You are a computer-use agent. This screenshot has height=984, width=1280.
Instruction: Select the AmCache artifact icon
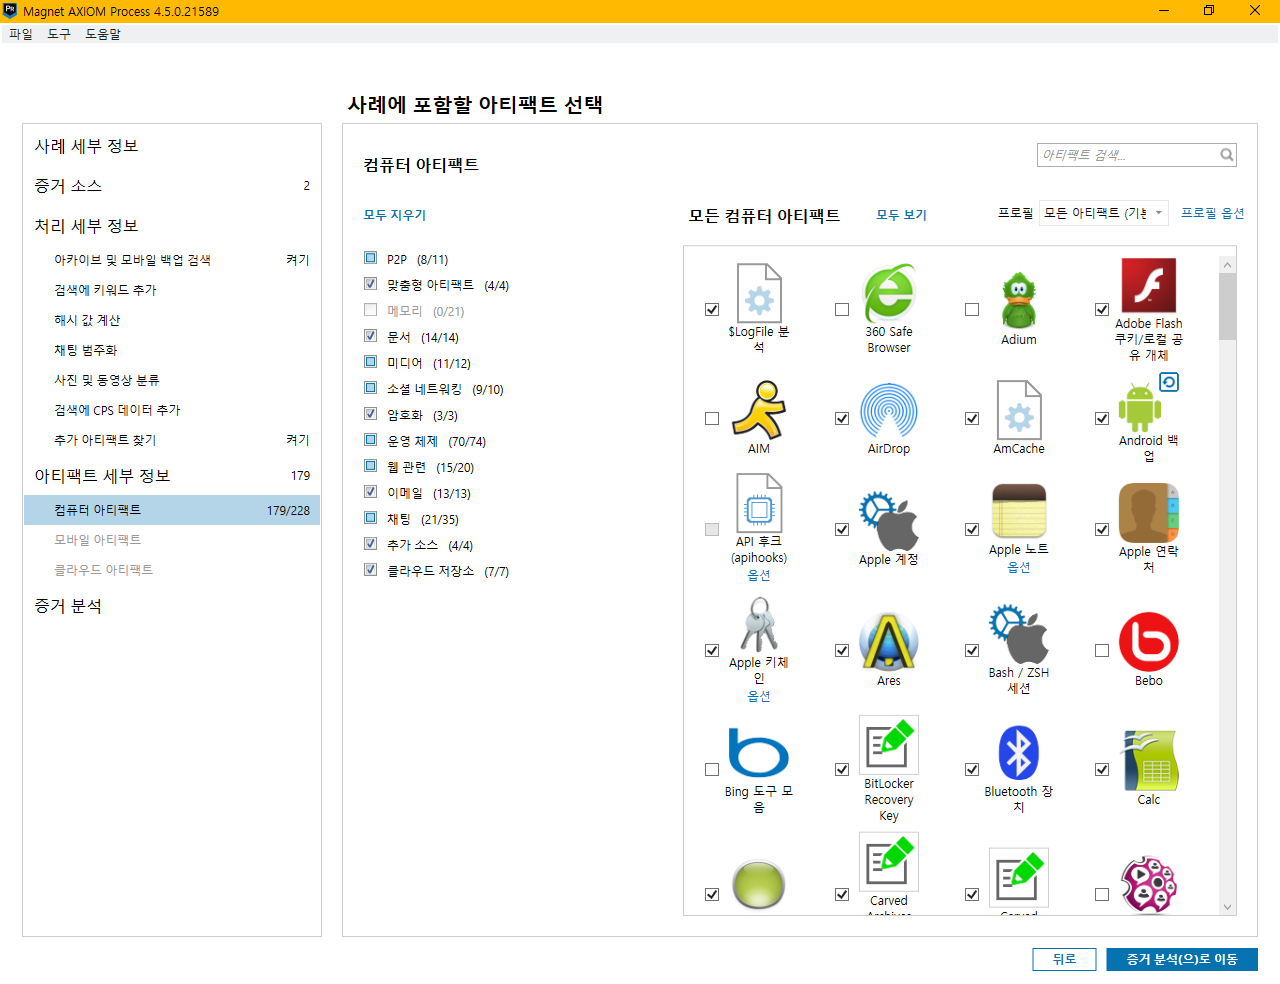click(1019, 410)
